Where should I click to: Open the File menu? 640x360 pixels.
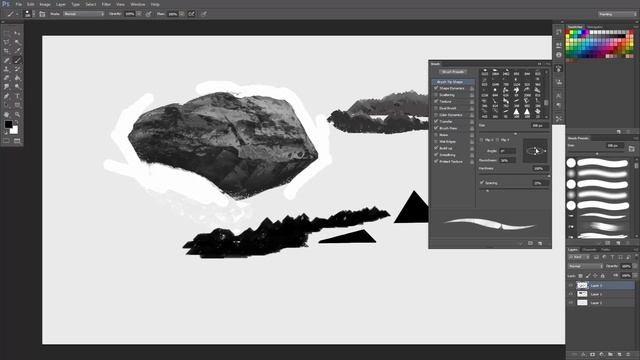18,4
